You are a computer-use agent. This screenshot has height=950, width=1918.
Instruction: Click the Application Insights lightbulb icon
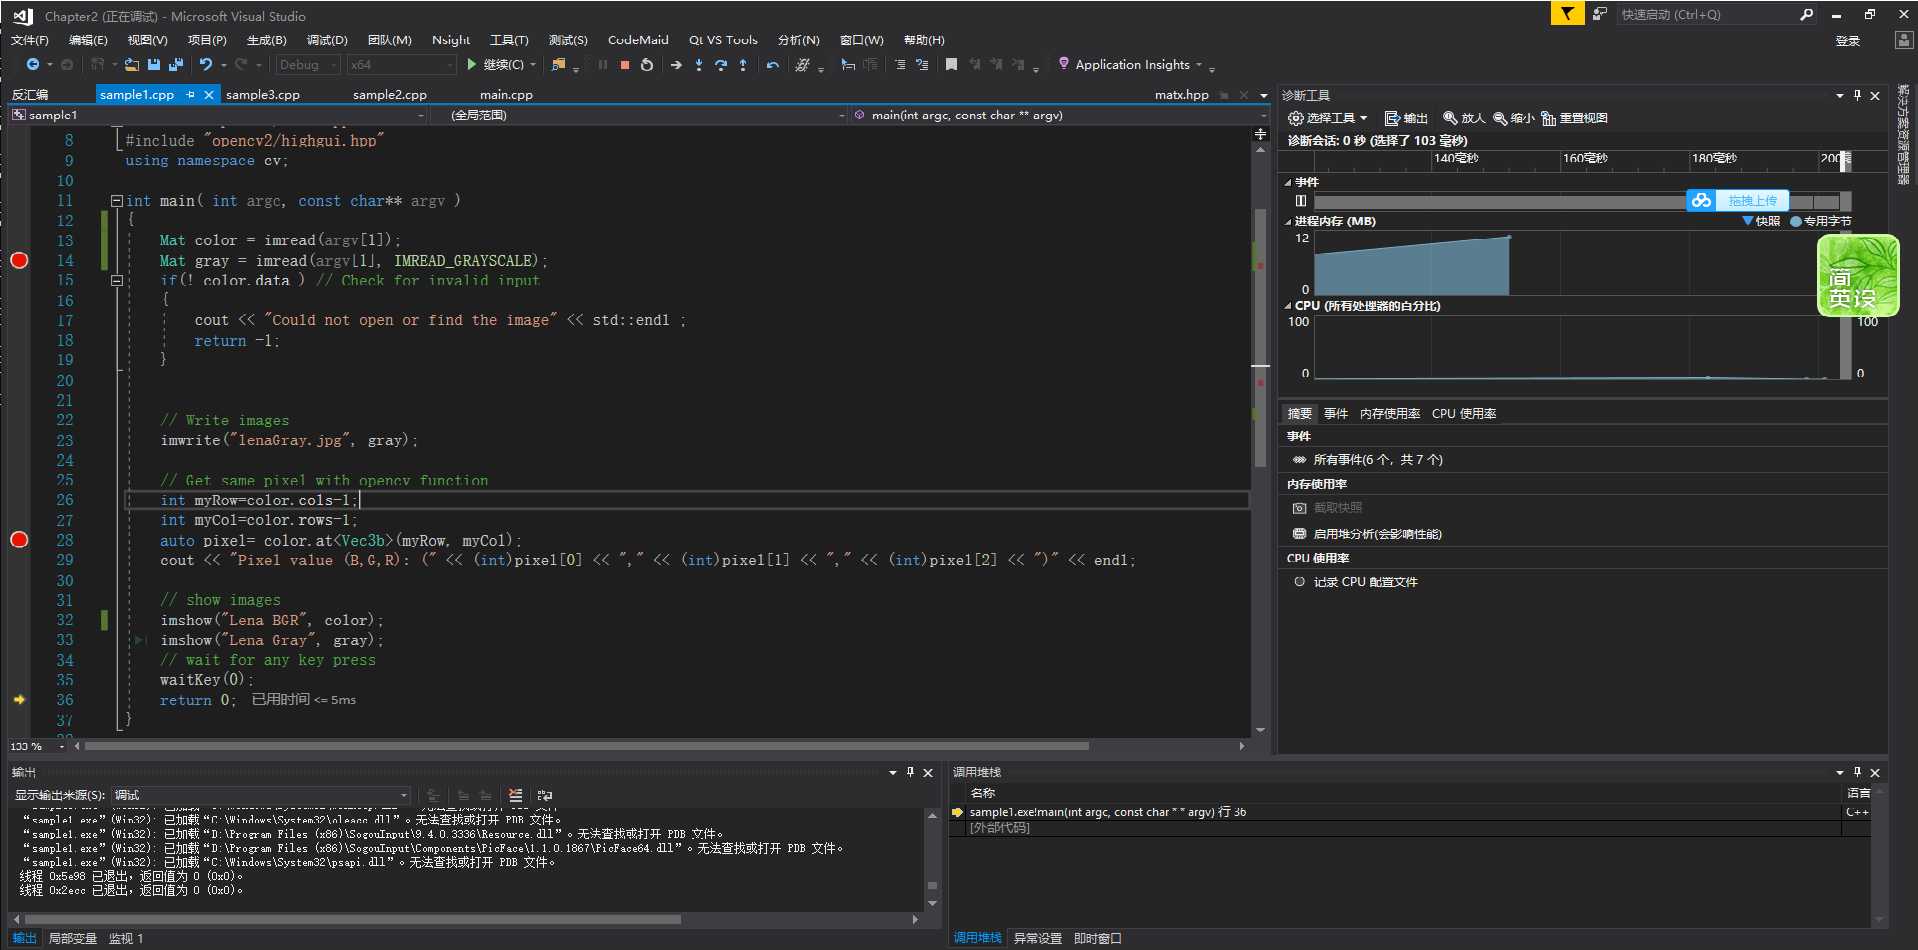click(1063, 64)
